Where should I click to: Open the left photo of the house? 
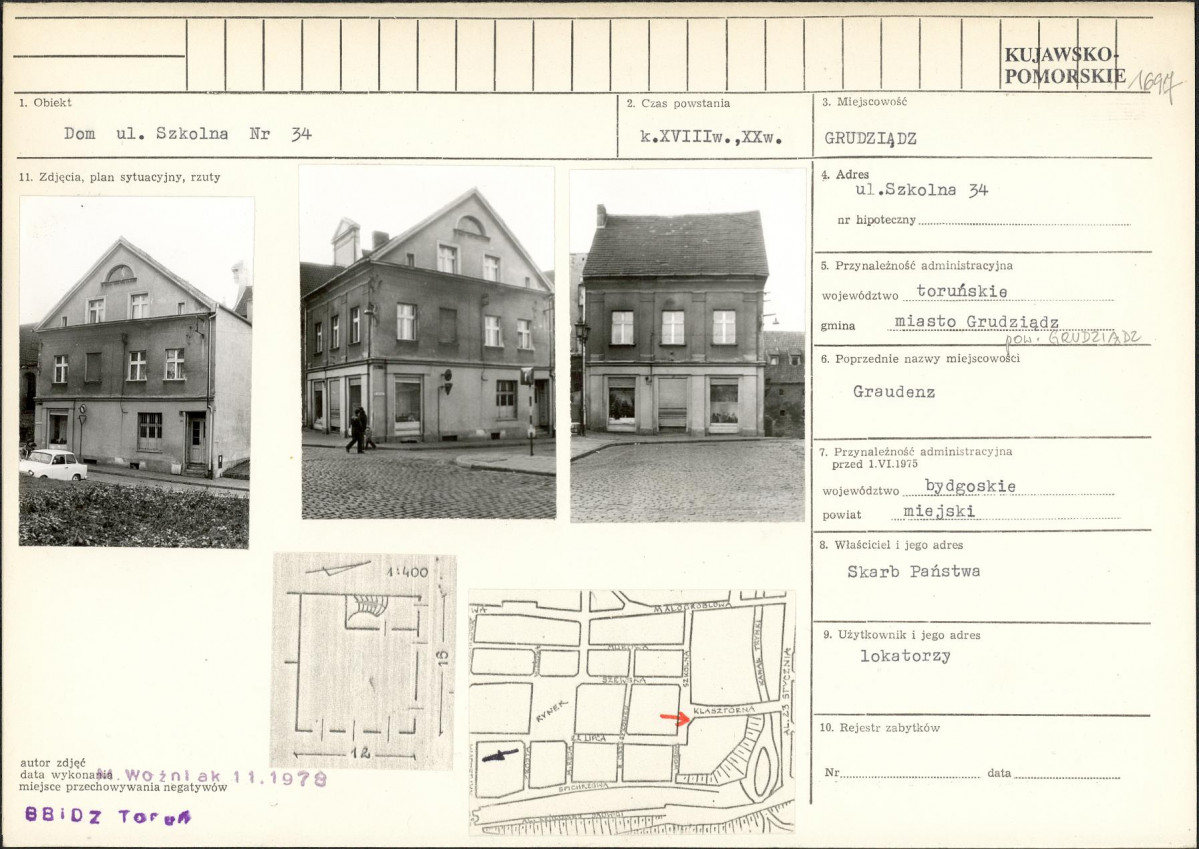coord(135,371)
